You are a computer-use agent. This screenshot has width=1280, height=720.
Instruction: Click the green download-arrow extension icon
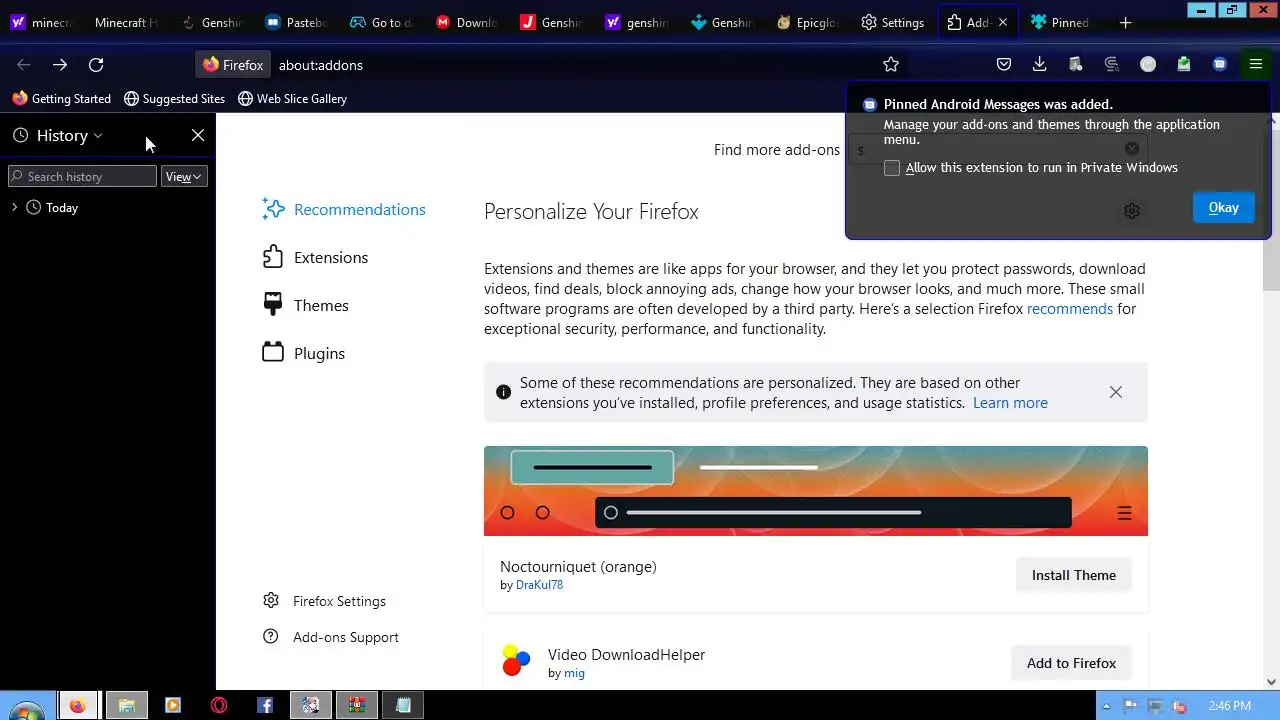click(1184, 64)
